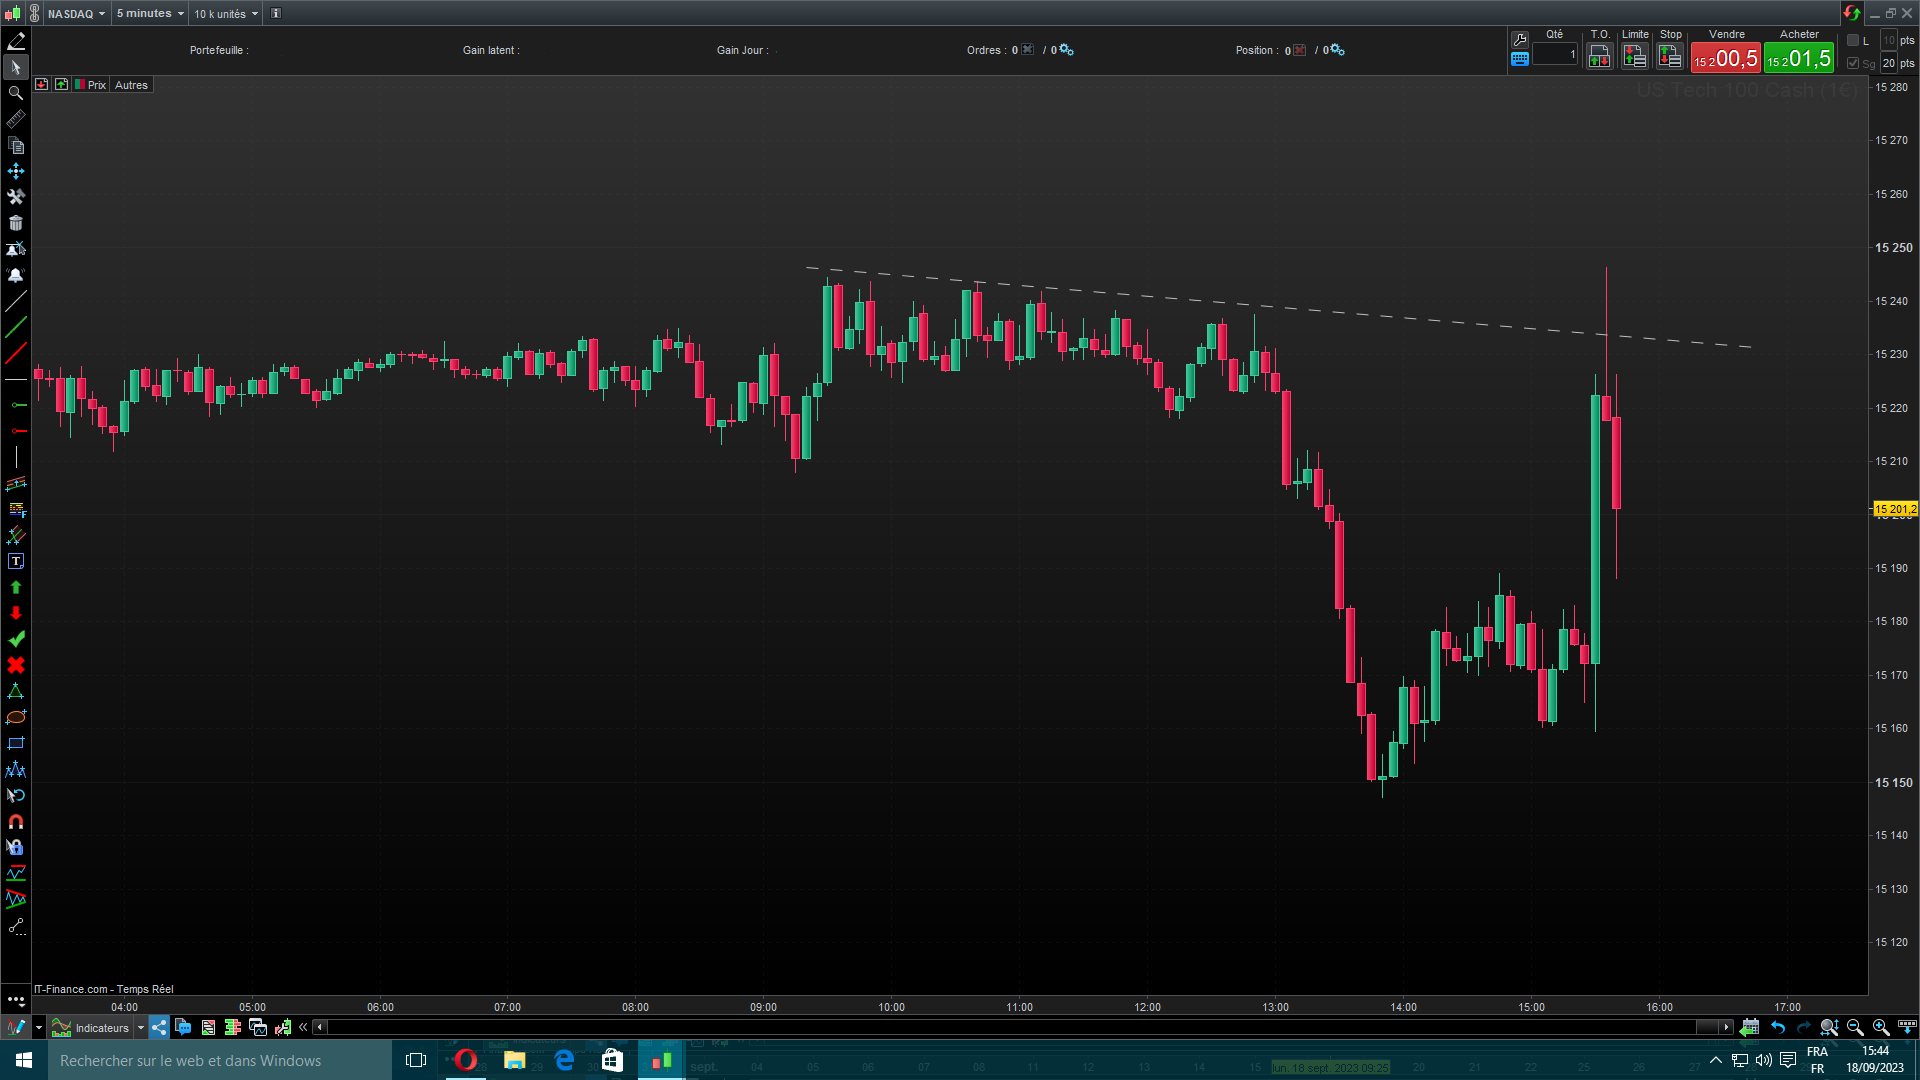Select the Autres tab

[x=131, y=85]
